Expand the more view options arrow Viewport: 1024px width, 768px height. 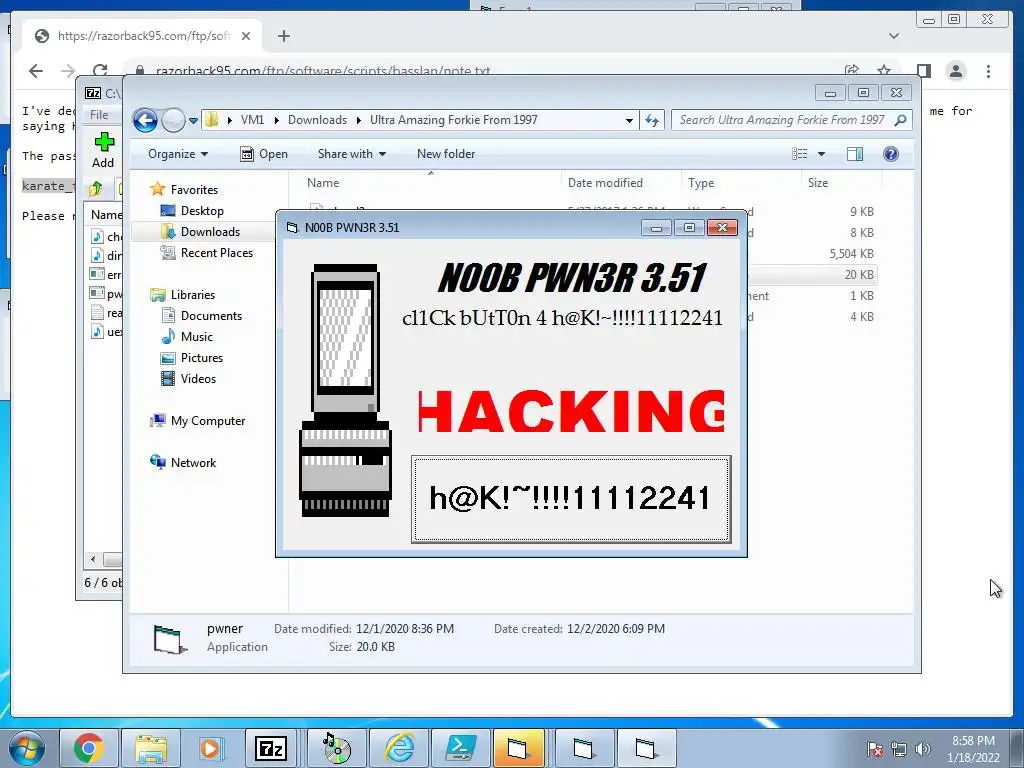point(822,154)
